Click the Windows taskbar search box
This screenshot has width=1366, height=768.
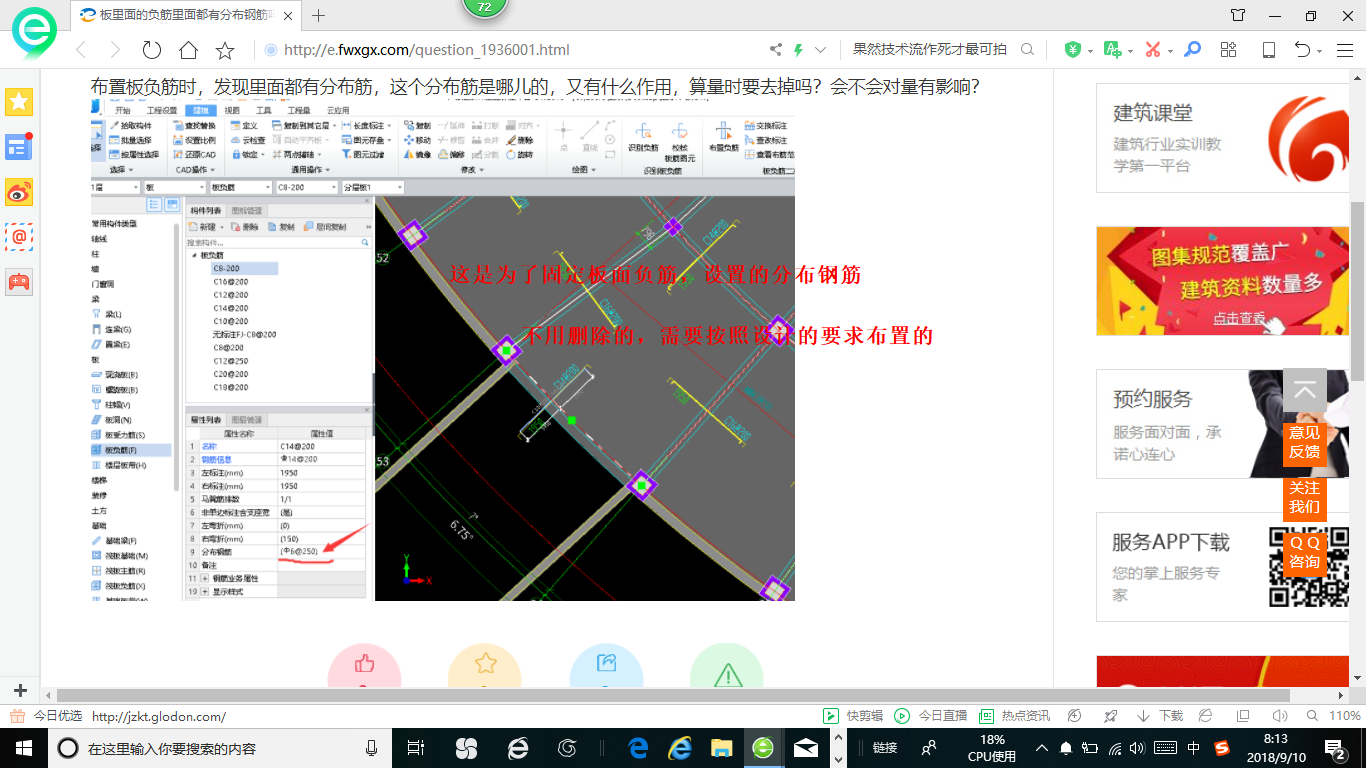click(x=220, y=748)
